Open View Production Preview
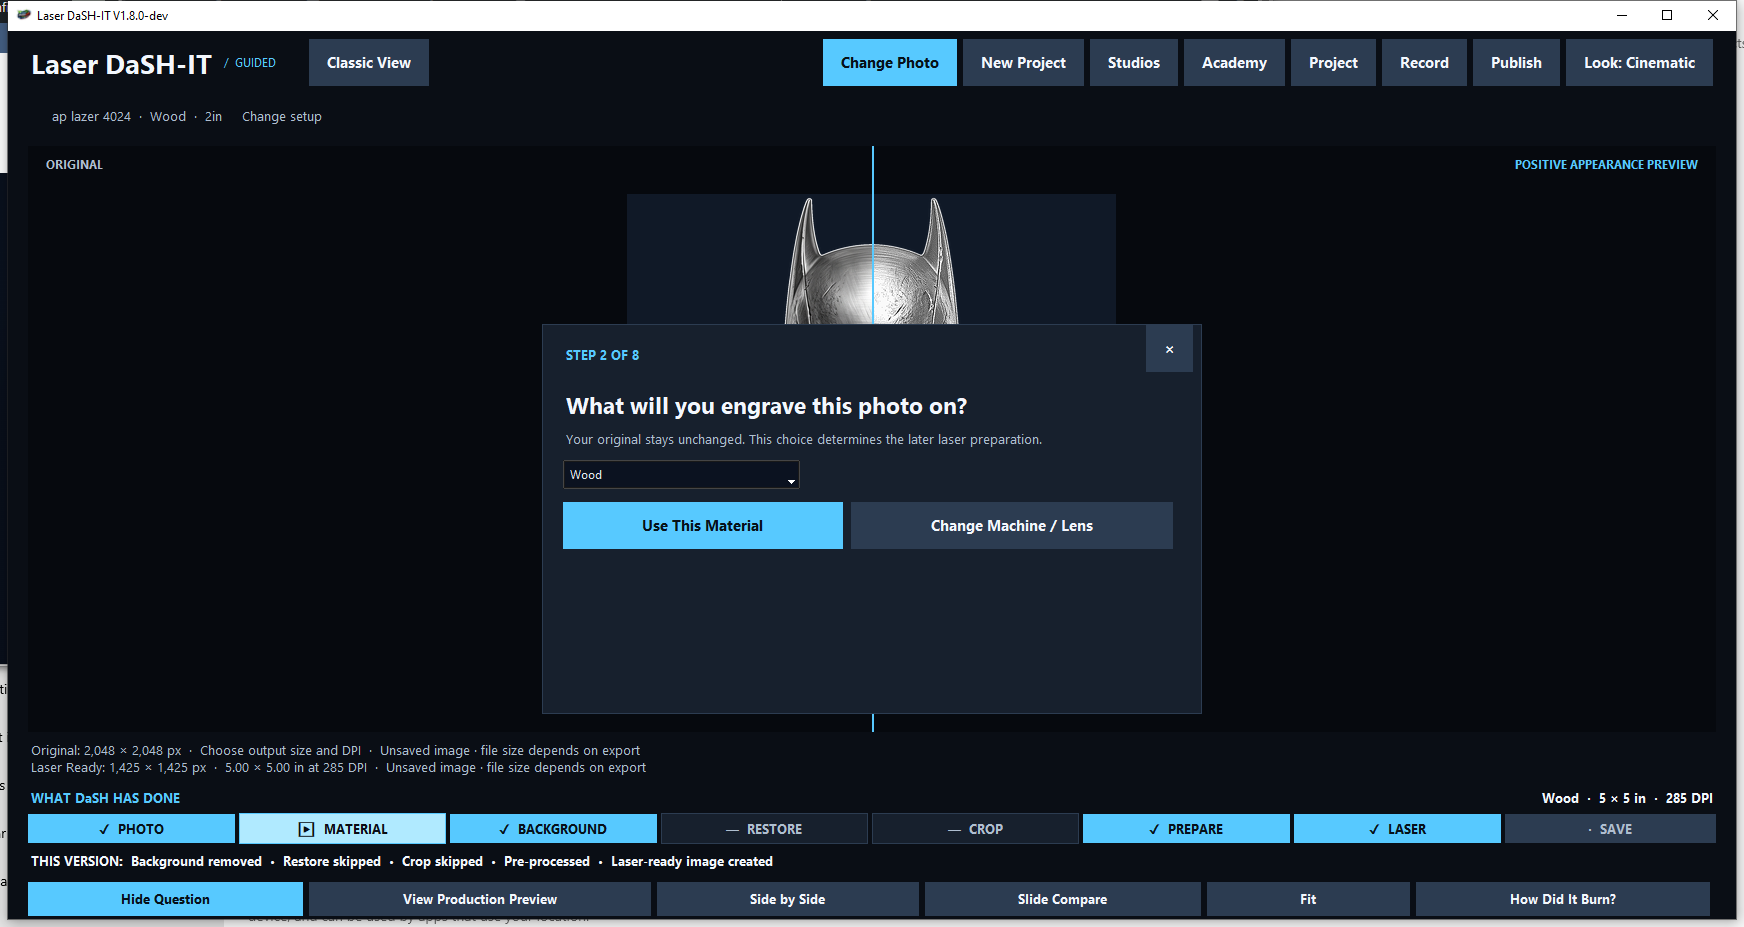This screenshot has width=1744, height=927. (x=480, y=898)
